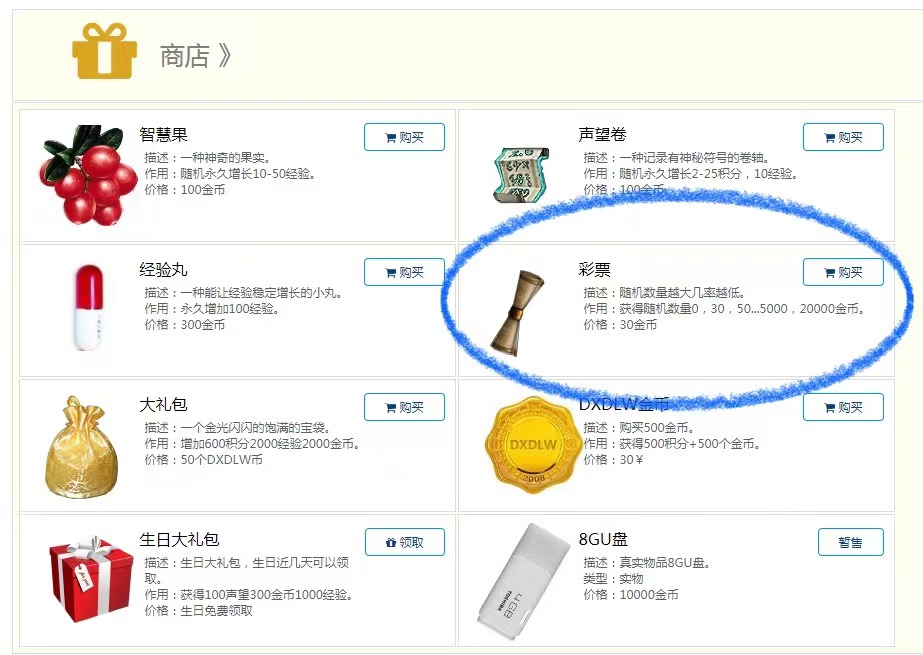Buy the DXDLW金币 coins
Viewport: 923px width, 655px height.
pyautogui.click(x=843, y=407)
